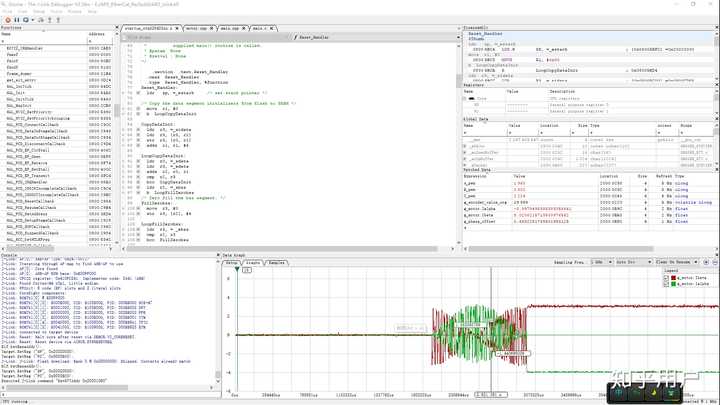Open the Samples tab in Data Graph
Viewport: 720px width, 405px height.
pyautogui.click(x=277, y=261)
